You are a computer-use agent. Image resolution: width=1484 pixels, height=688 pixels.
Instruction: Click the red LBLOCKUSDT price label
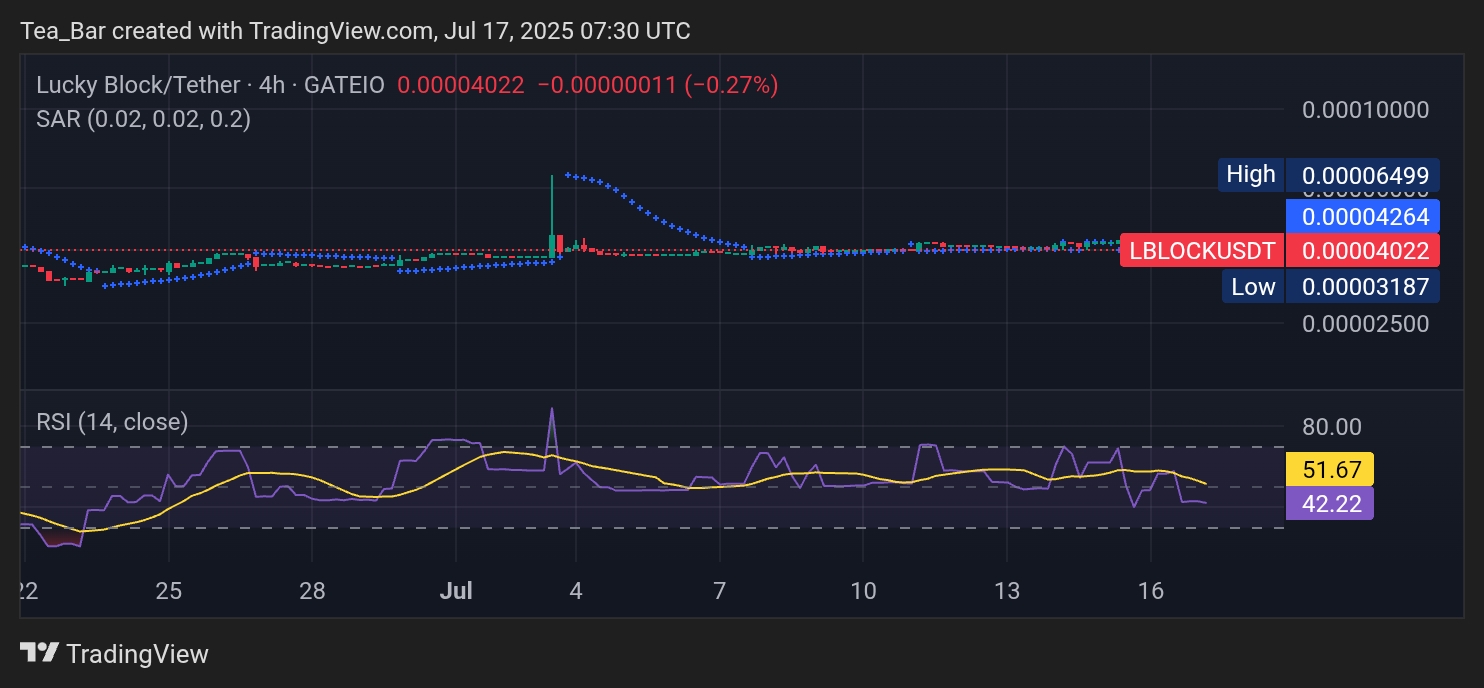pyautogui.click(x=1202, y=249)
